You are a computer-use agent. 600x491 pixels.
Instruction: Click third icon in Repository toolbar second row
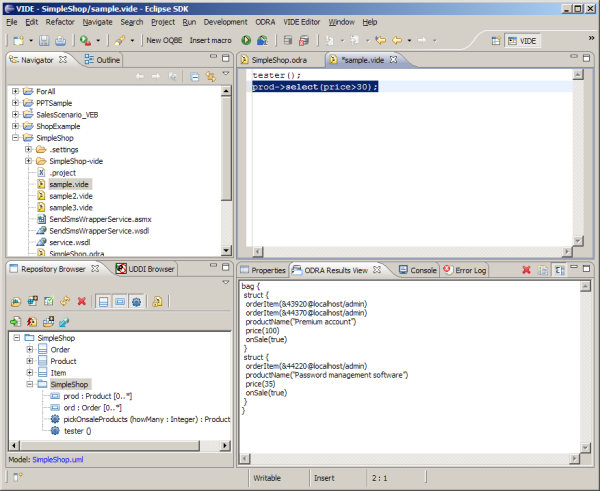[48, 322]
